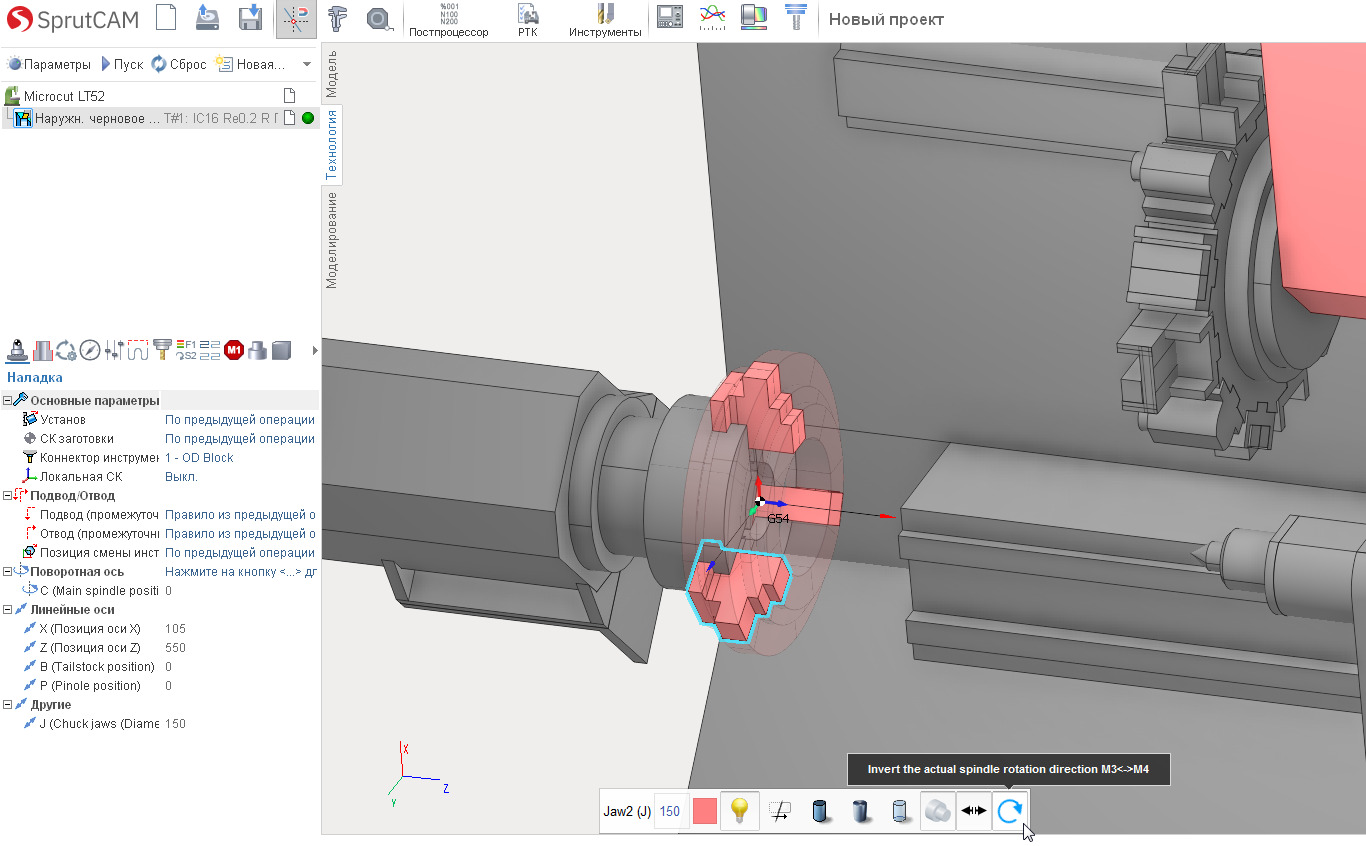
Task: Open the rotating arrows with gear tab
Action: (66, 350)
